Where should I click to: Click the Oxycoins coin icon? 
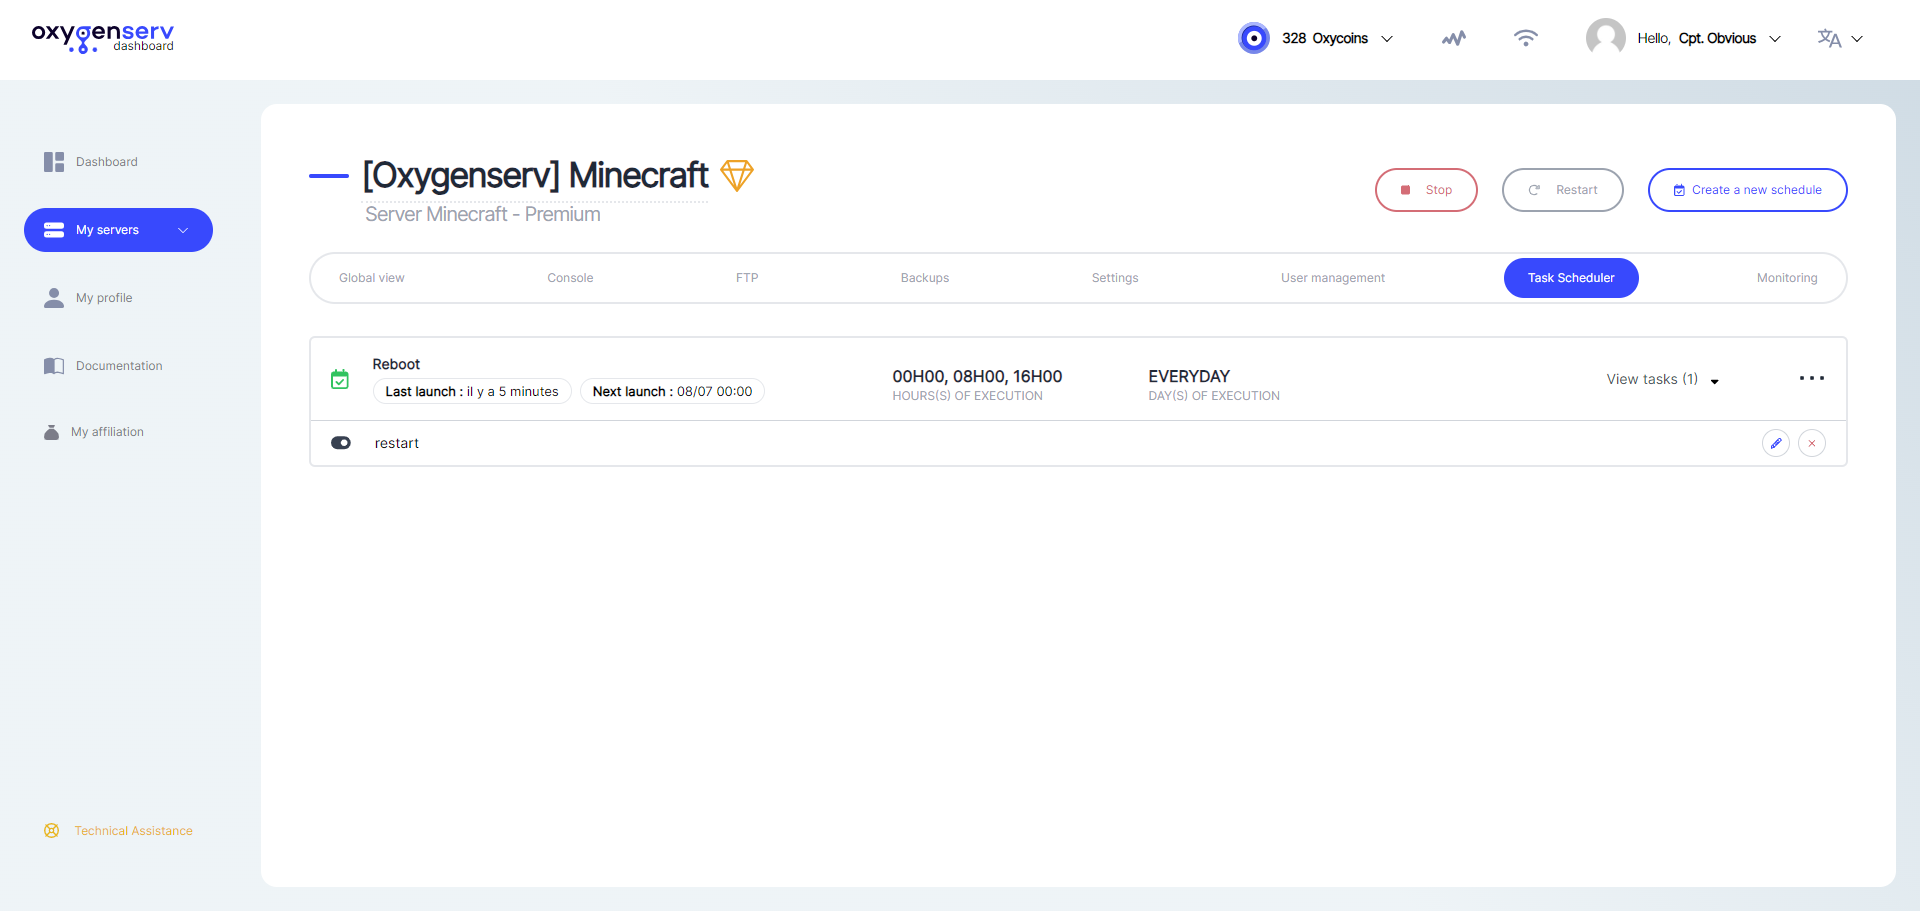tap(1253, 38)
